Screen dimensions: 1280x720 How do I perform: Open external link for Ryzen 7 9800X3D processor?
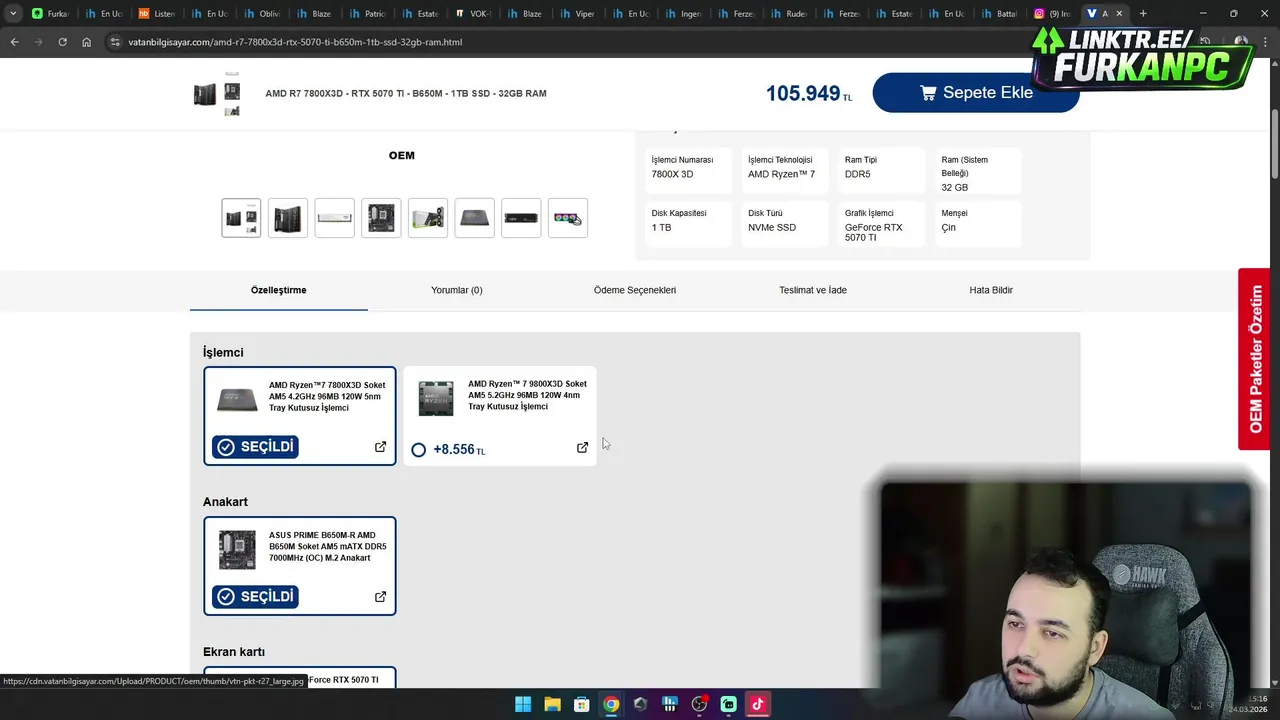582,447
